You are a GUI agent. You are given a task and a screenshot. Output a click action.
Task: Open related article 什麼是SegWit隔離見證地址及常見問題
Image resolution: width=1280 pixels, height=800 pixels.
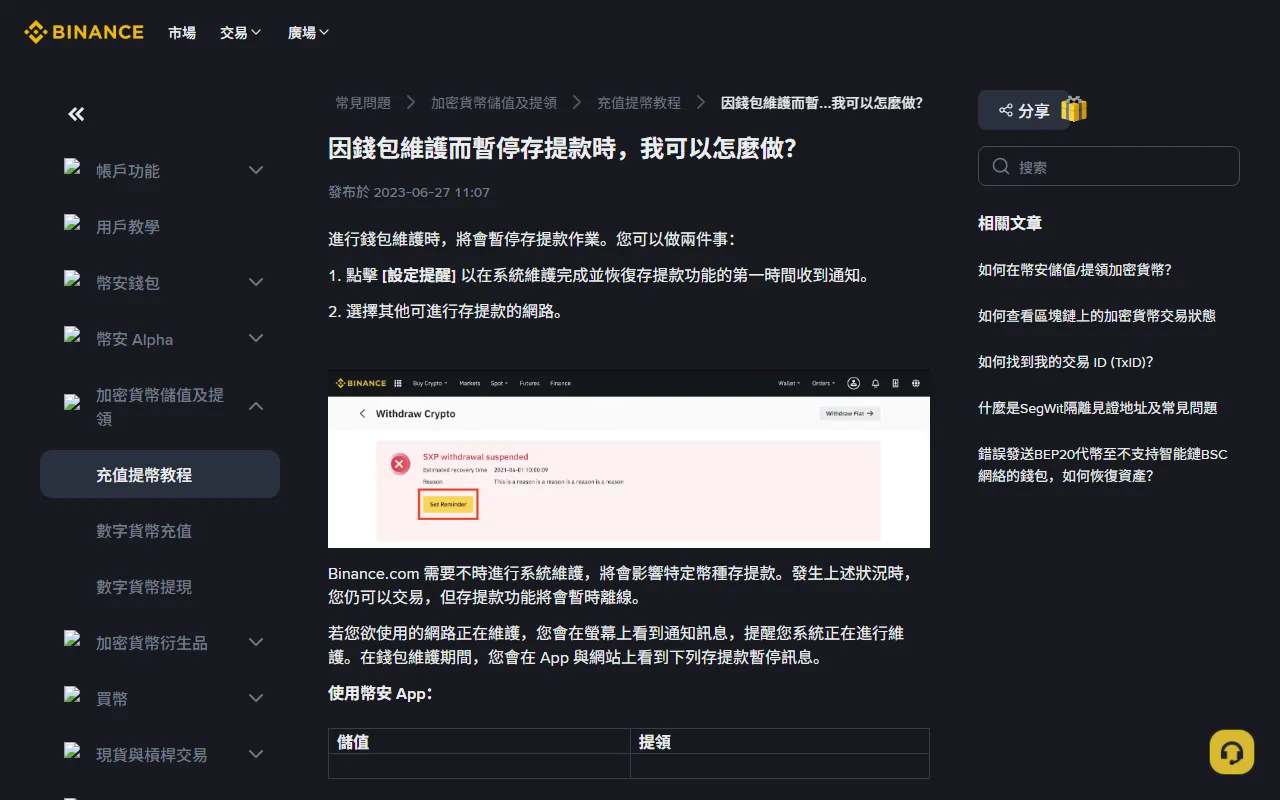point(1098,408)
